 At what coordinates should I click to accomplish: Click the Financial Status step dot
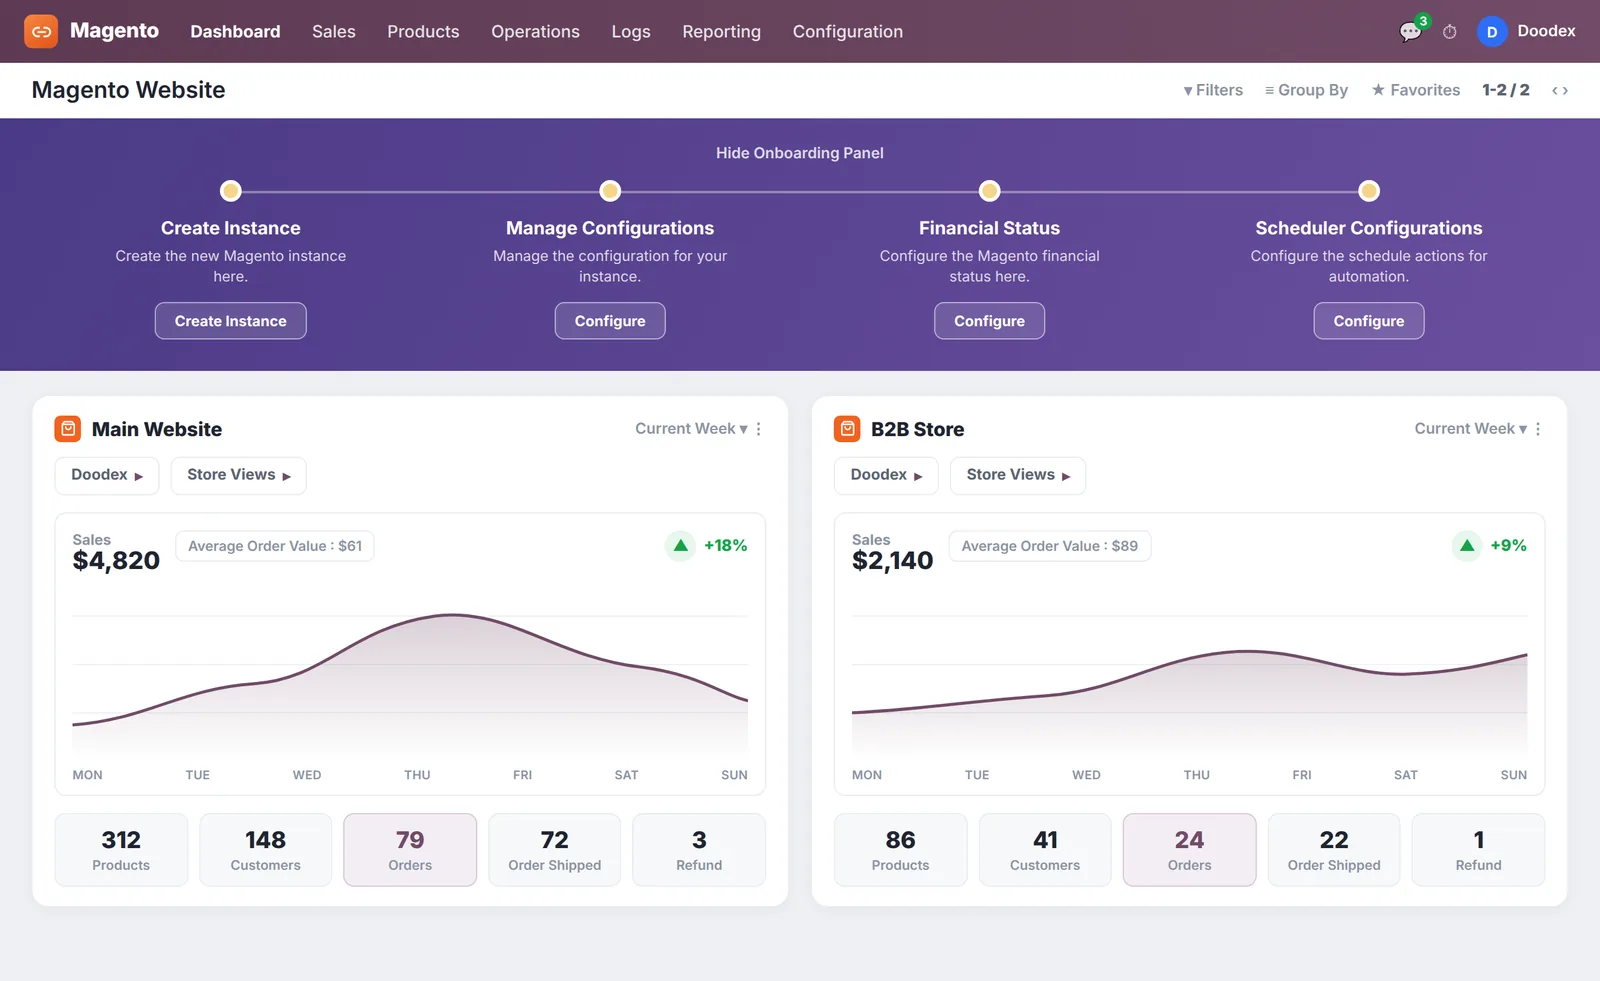989,191
